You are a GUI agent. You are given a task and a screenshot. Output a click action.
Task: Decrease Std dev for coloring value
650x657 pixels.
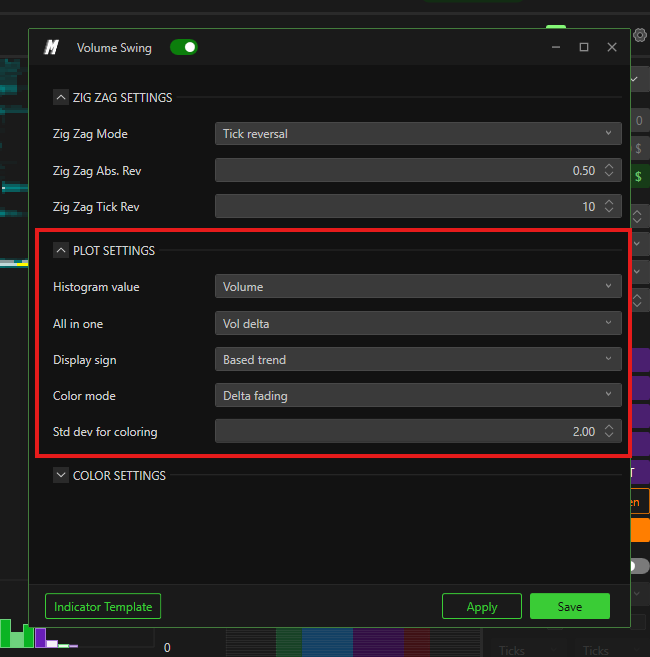pyautogui.click(x=609, y=435)
